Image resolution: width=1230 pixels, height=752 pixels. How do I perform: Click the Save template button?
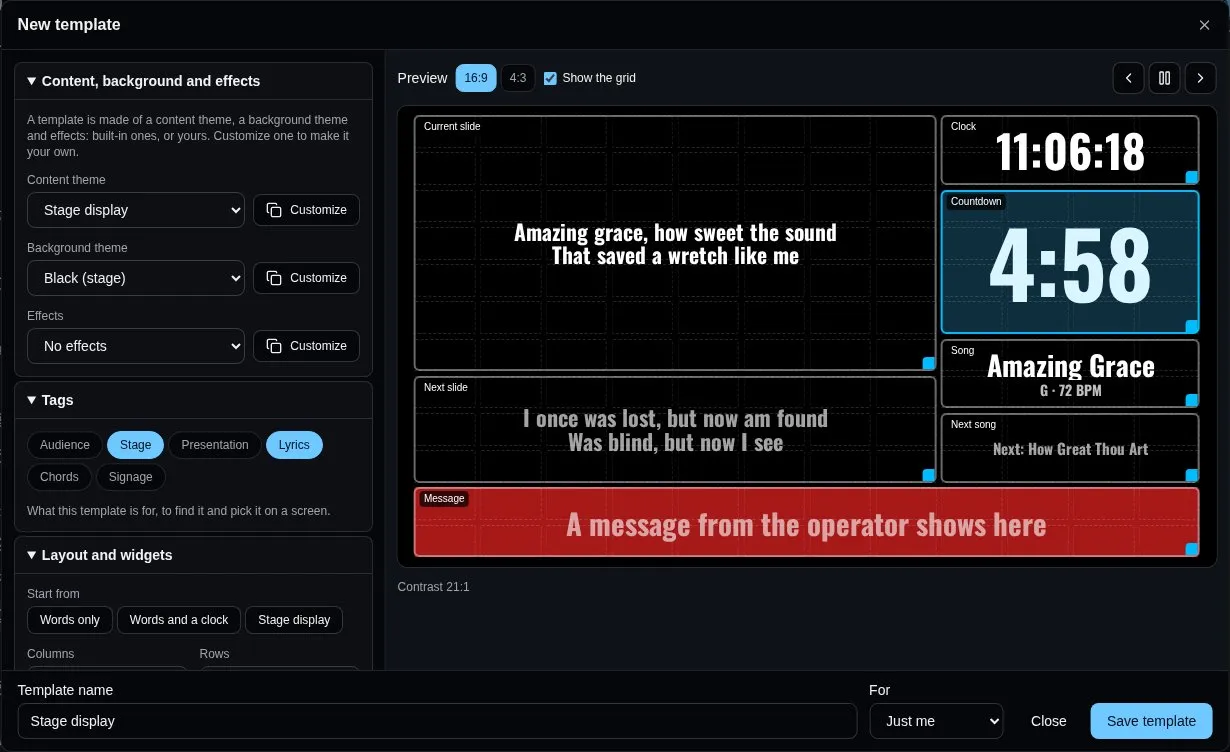click(1151, 721)
